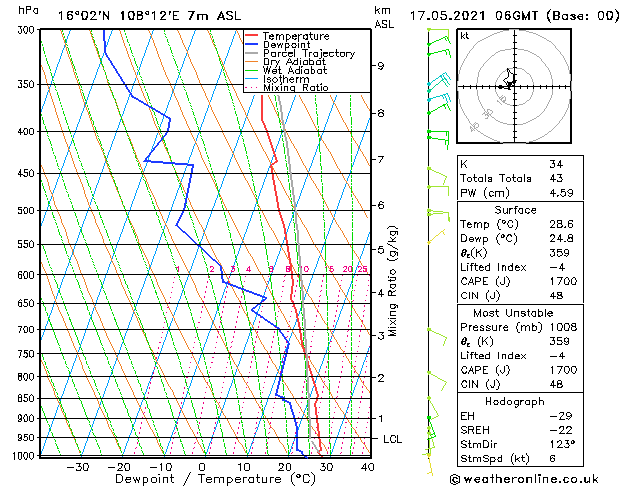
Task: Select the 'Dry Adiabat' legend label
Action: click(294, 62)
